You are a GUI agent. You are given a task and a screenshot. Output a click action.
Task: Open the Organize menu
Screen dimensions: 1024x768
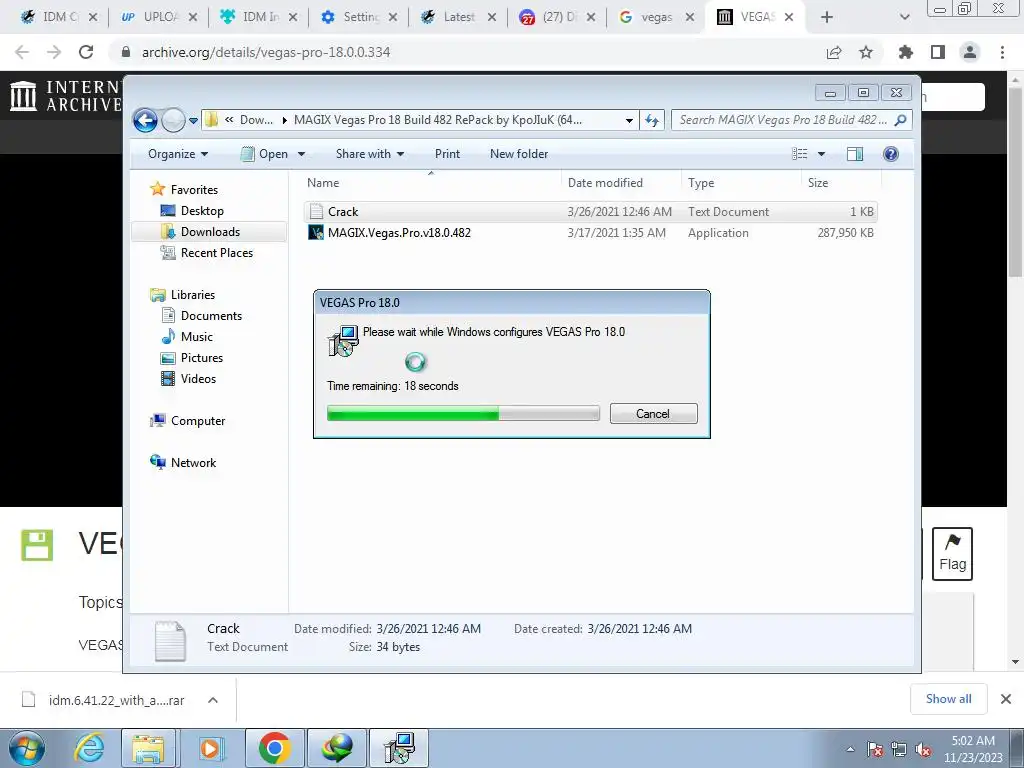coord(178,154)
